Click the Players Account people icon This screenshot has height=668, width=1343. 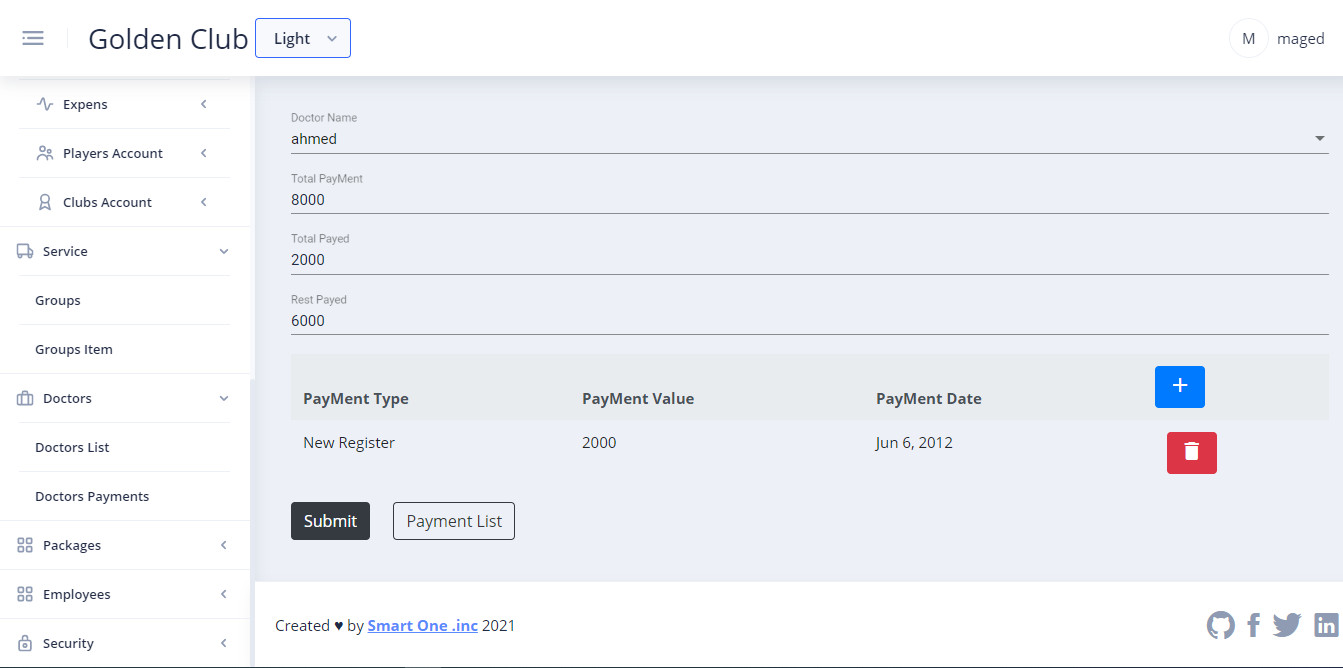pyautogui.click(x=44, y=153)
